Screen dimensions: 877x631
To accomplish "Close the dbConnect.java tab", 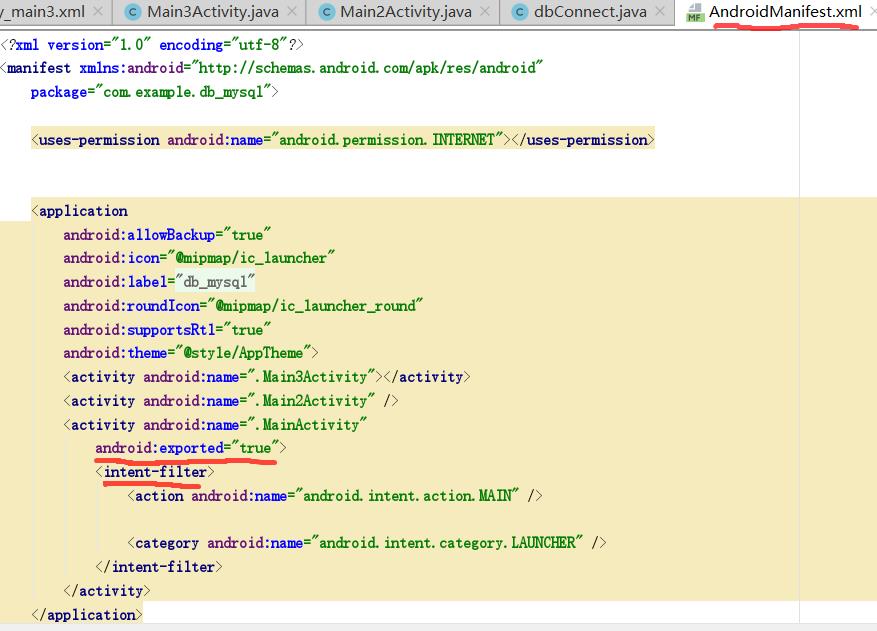I will point(660,11).
